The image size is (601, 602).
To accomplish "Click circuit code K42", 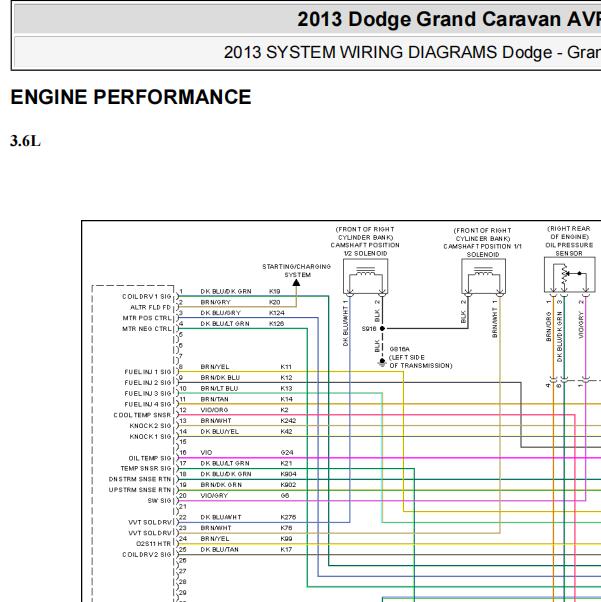I will 286,431.
